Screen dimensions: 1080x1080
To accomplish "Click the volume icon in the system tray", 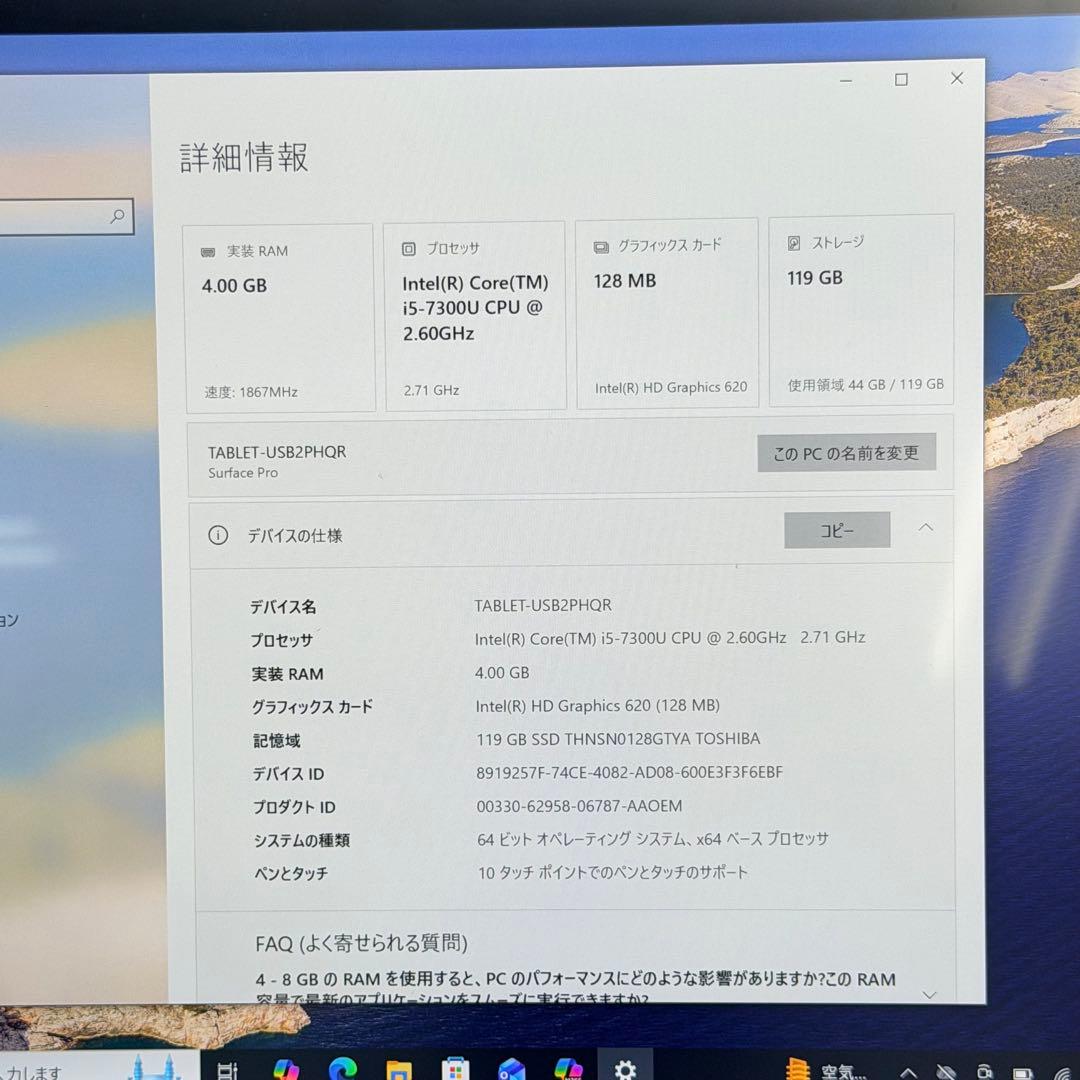I will (946, 1073).
